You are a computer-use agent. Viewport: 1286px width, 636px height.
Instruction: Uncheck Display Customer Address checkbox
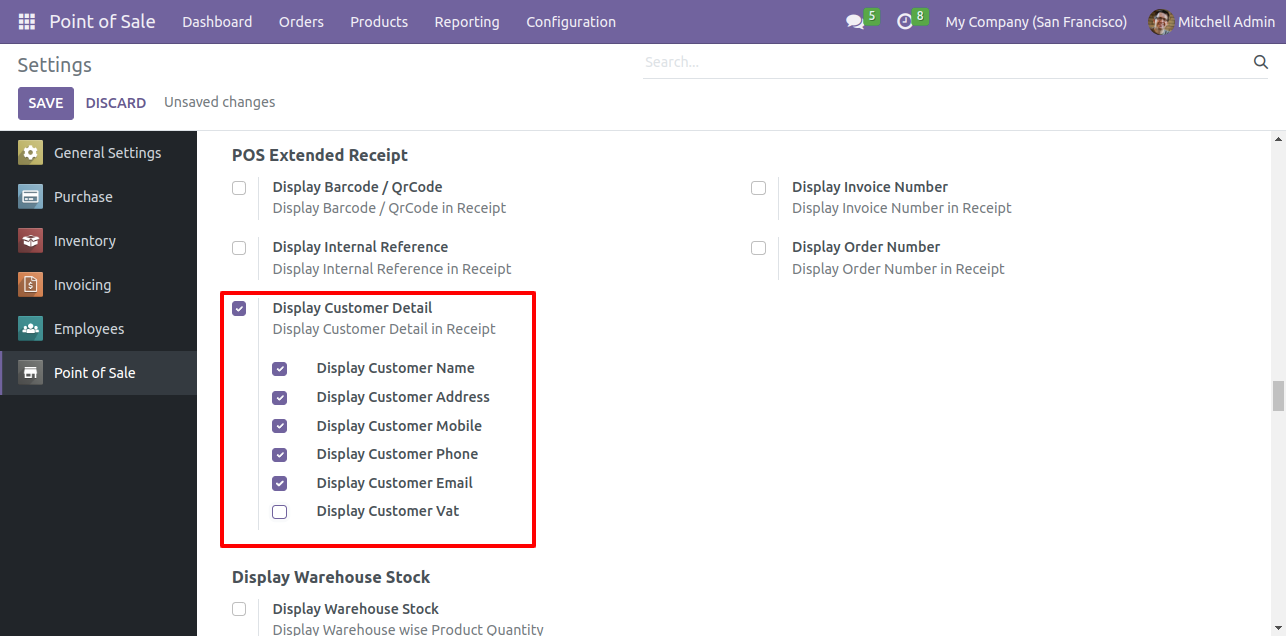(280, 398)
